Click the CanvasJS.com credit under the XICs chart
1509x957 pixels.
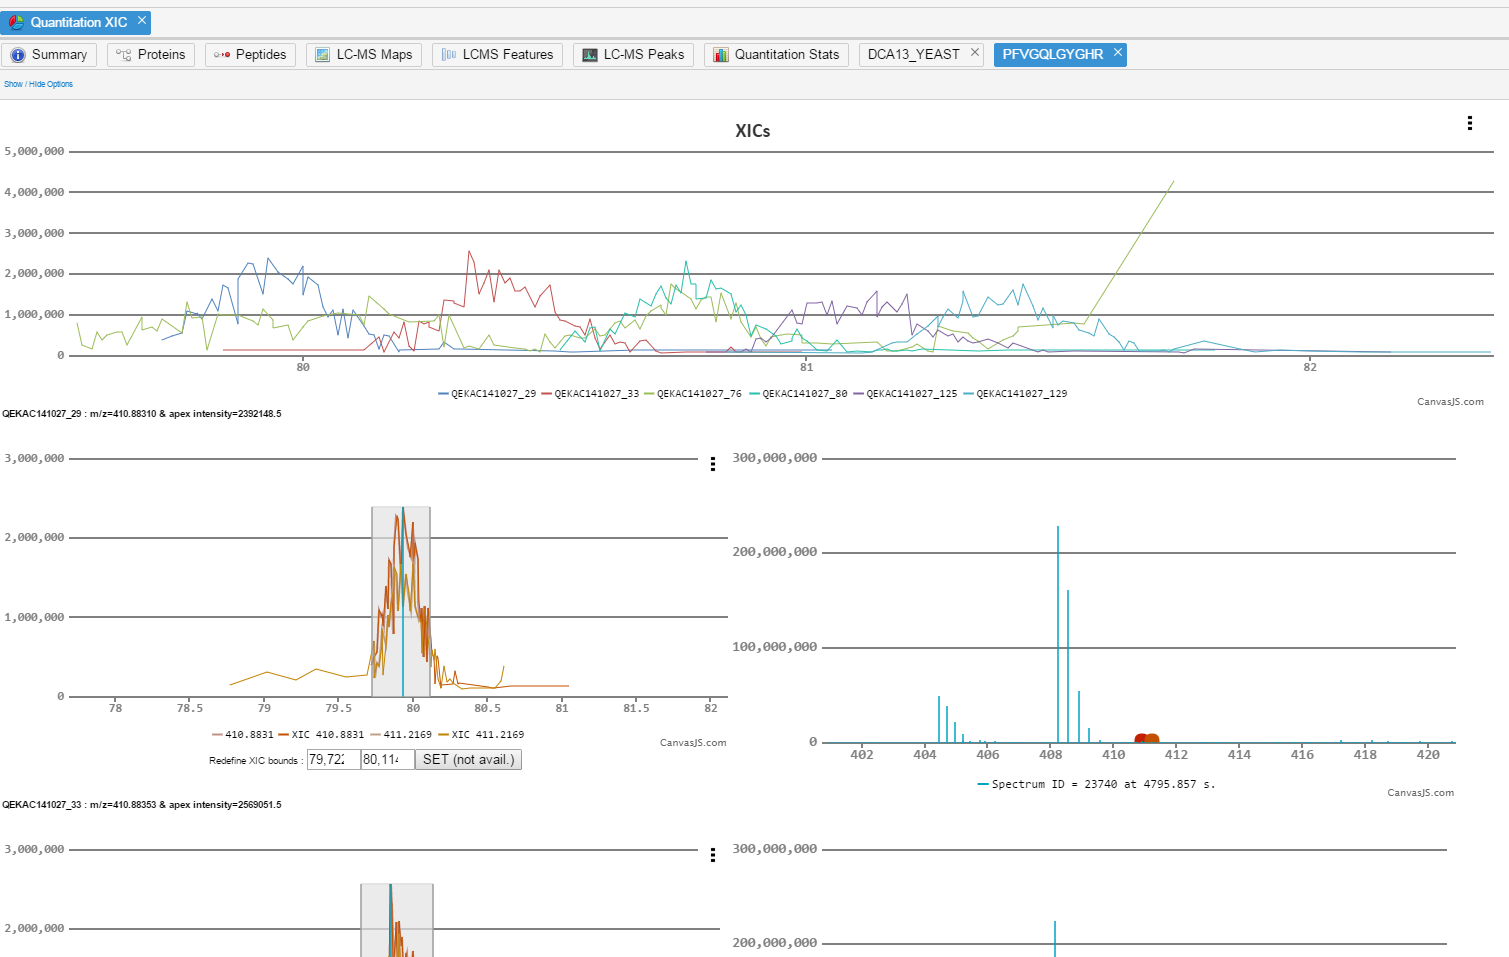click(x=1450, y=402)
